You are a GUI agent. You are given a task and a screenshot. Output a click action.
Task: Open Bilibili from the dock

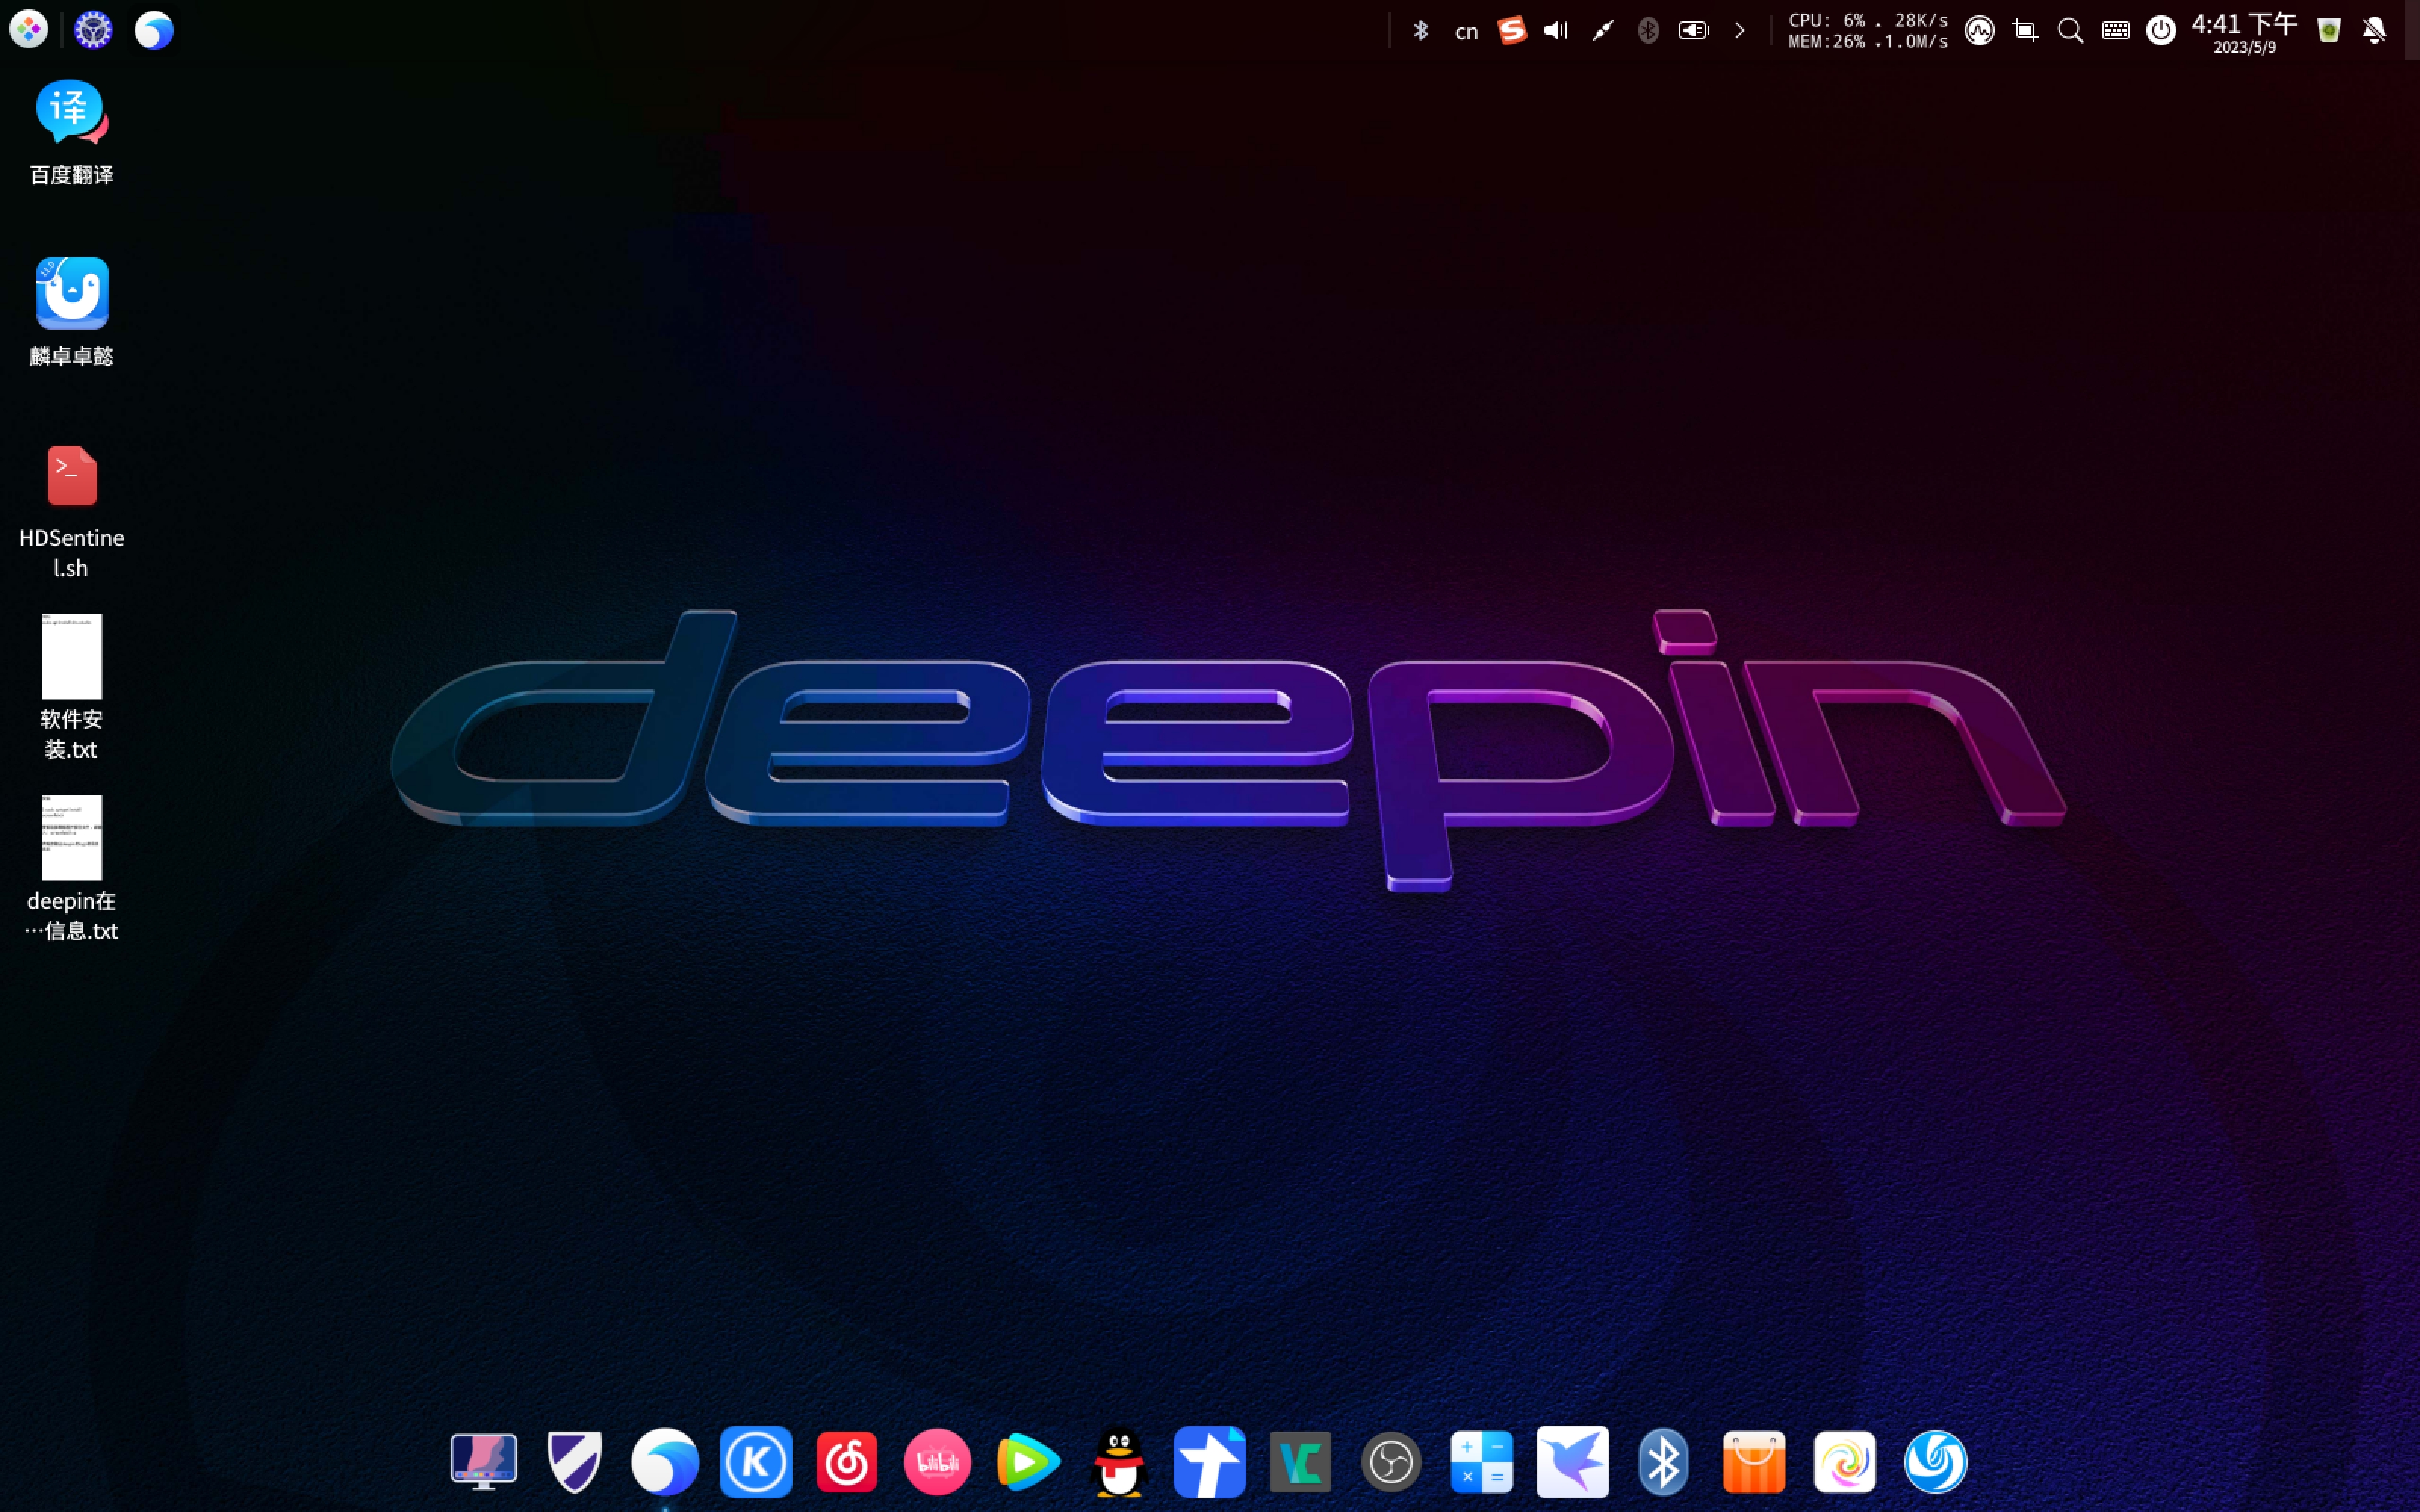pyautogui.click(x=937, y=1461)
